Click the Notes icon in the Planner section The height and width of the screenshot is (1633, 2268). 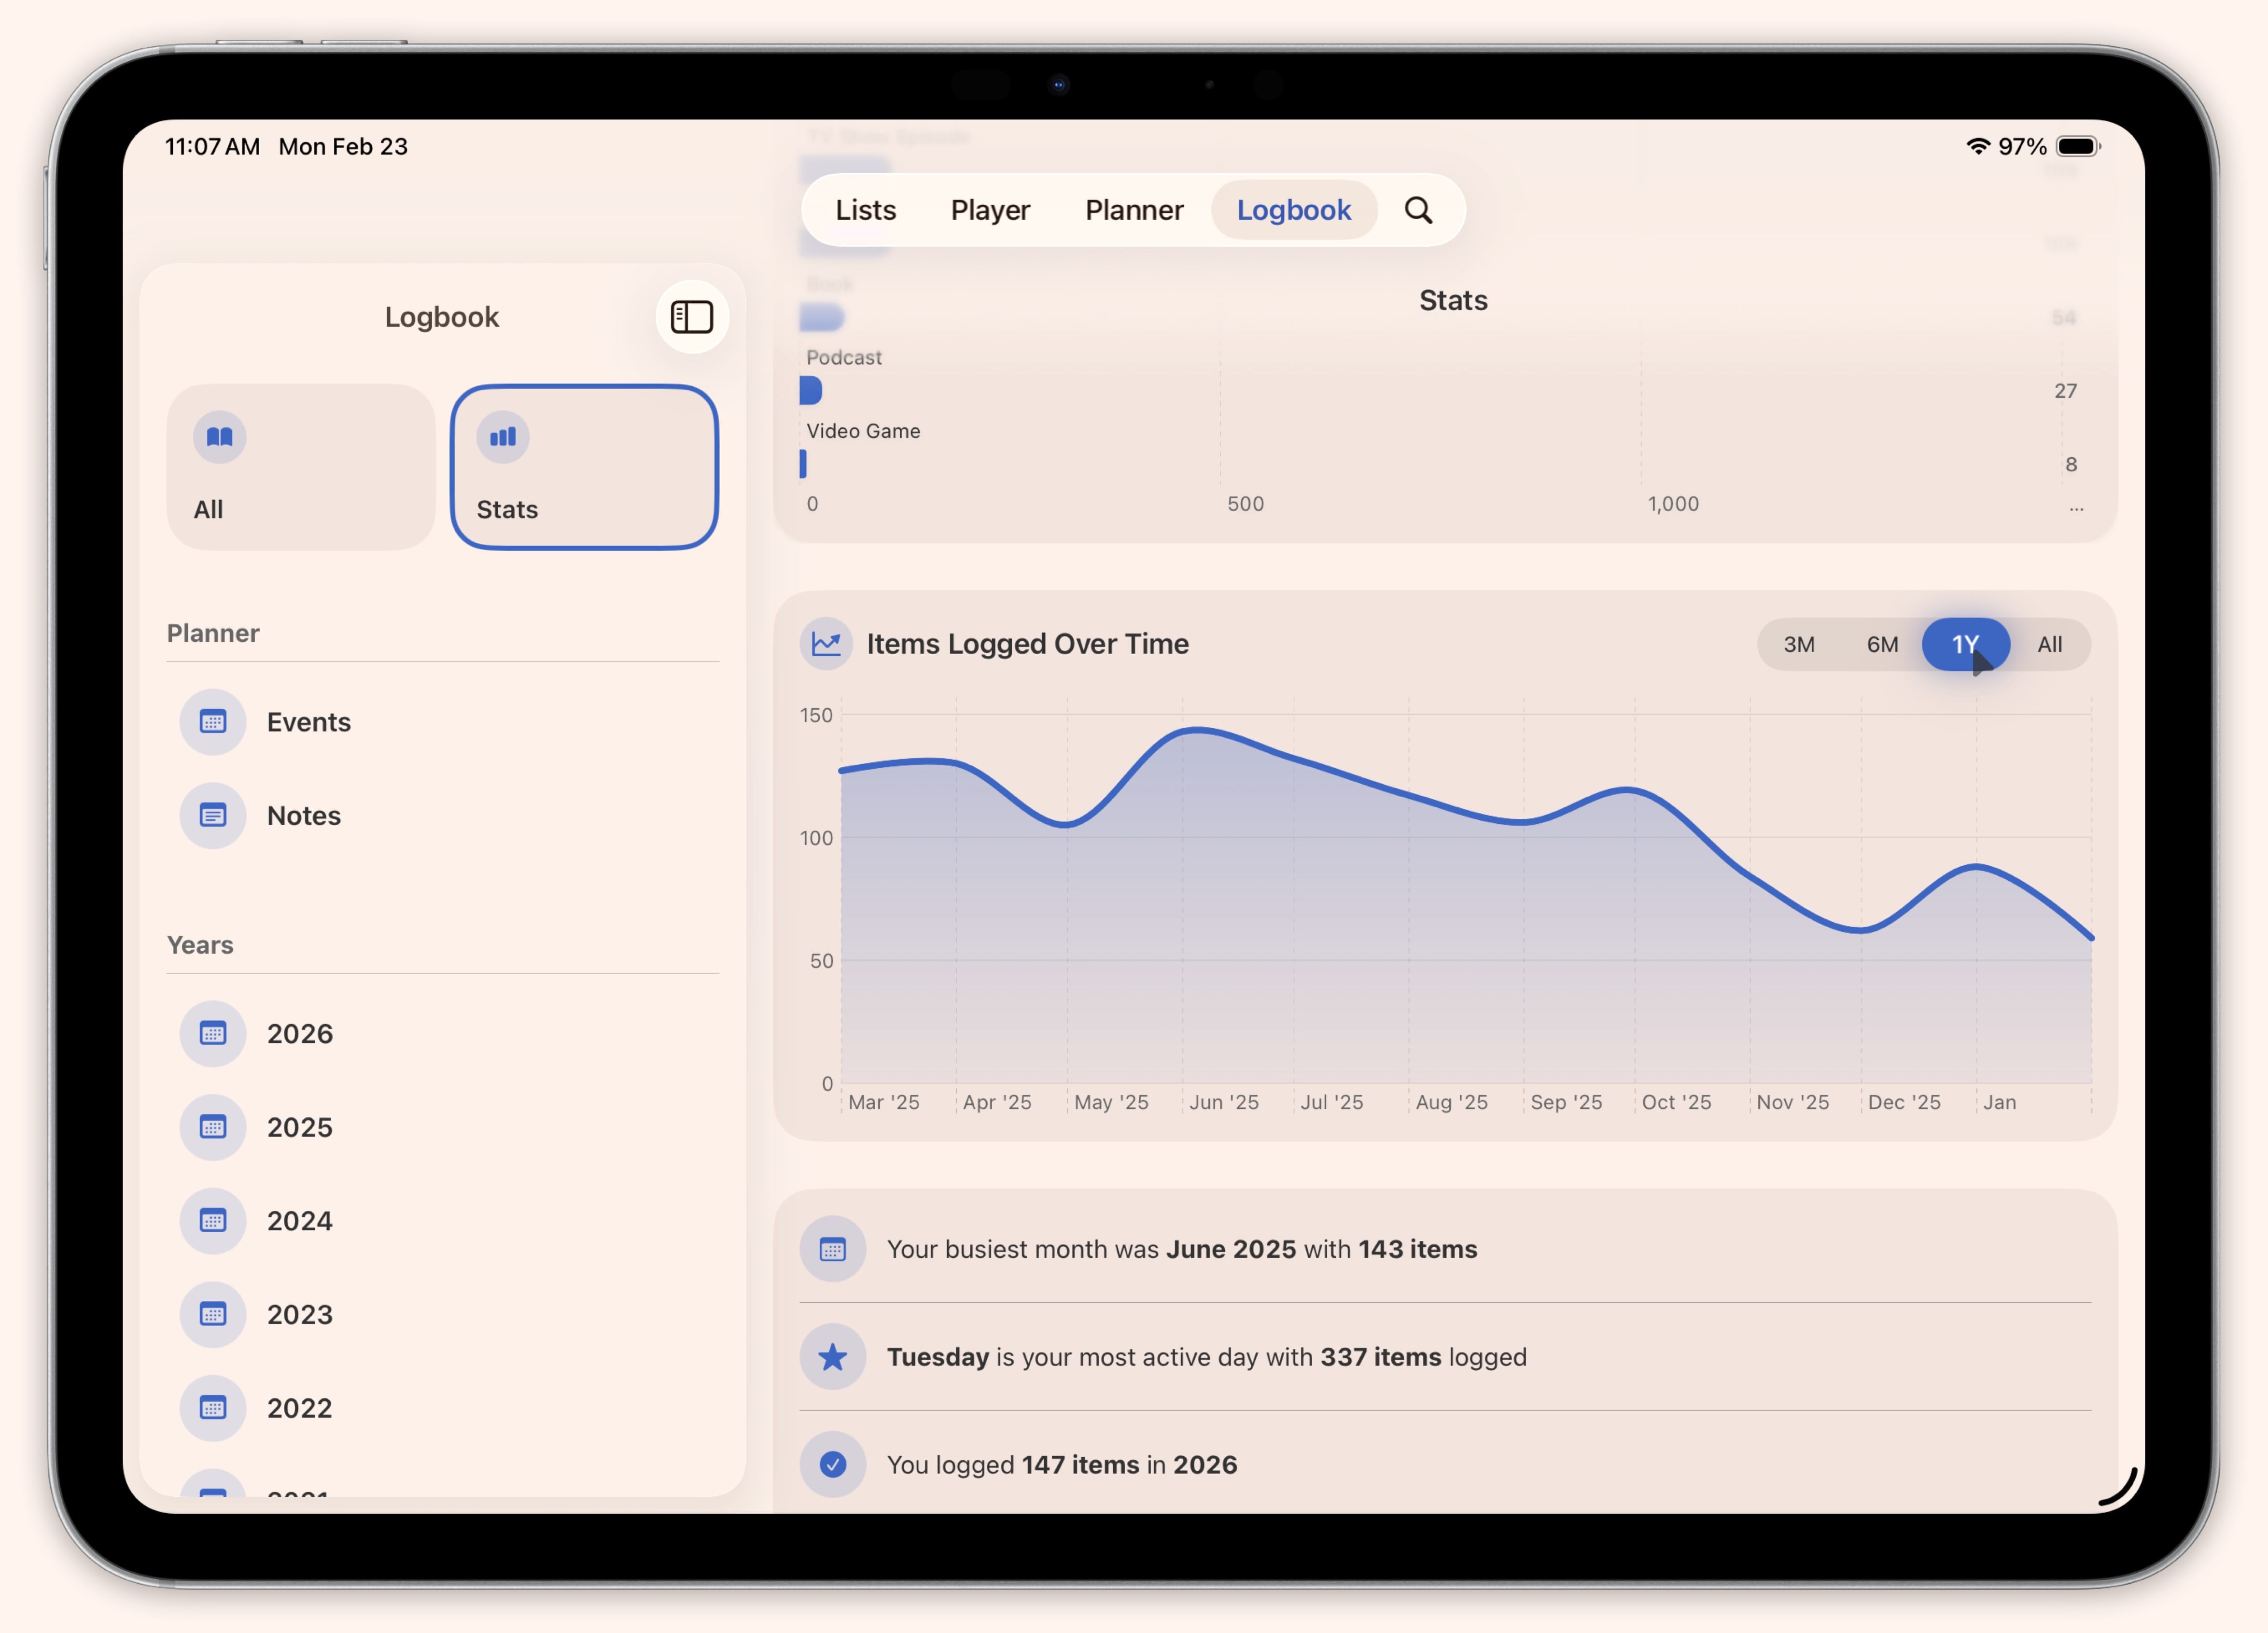[x=213, y=815]
